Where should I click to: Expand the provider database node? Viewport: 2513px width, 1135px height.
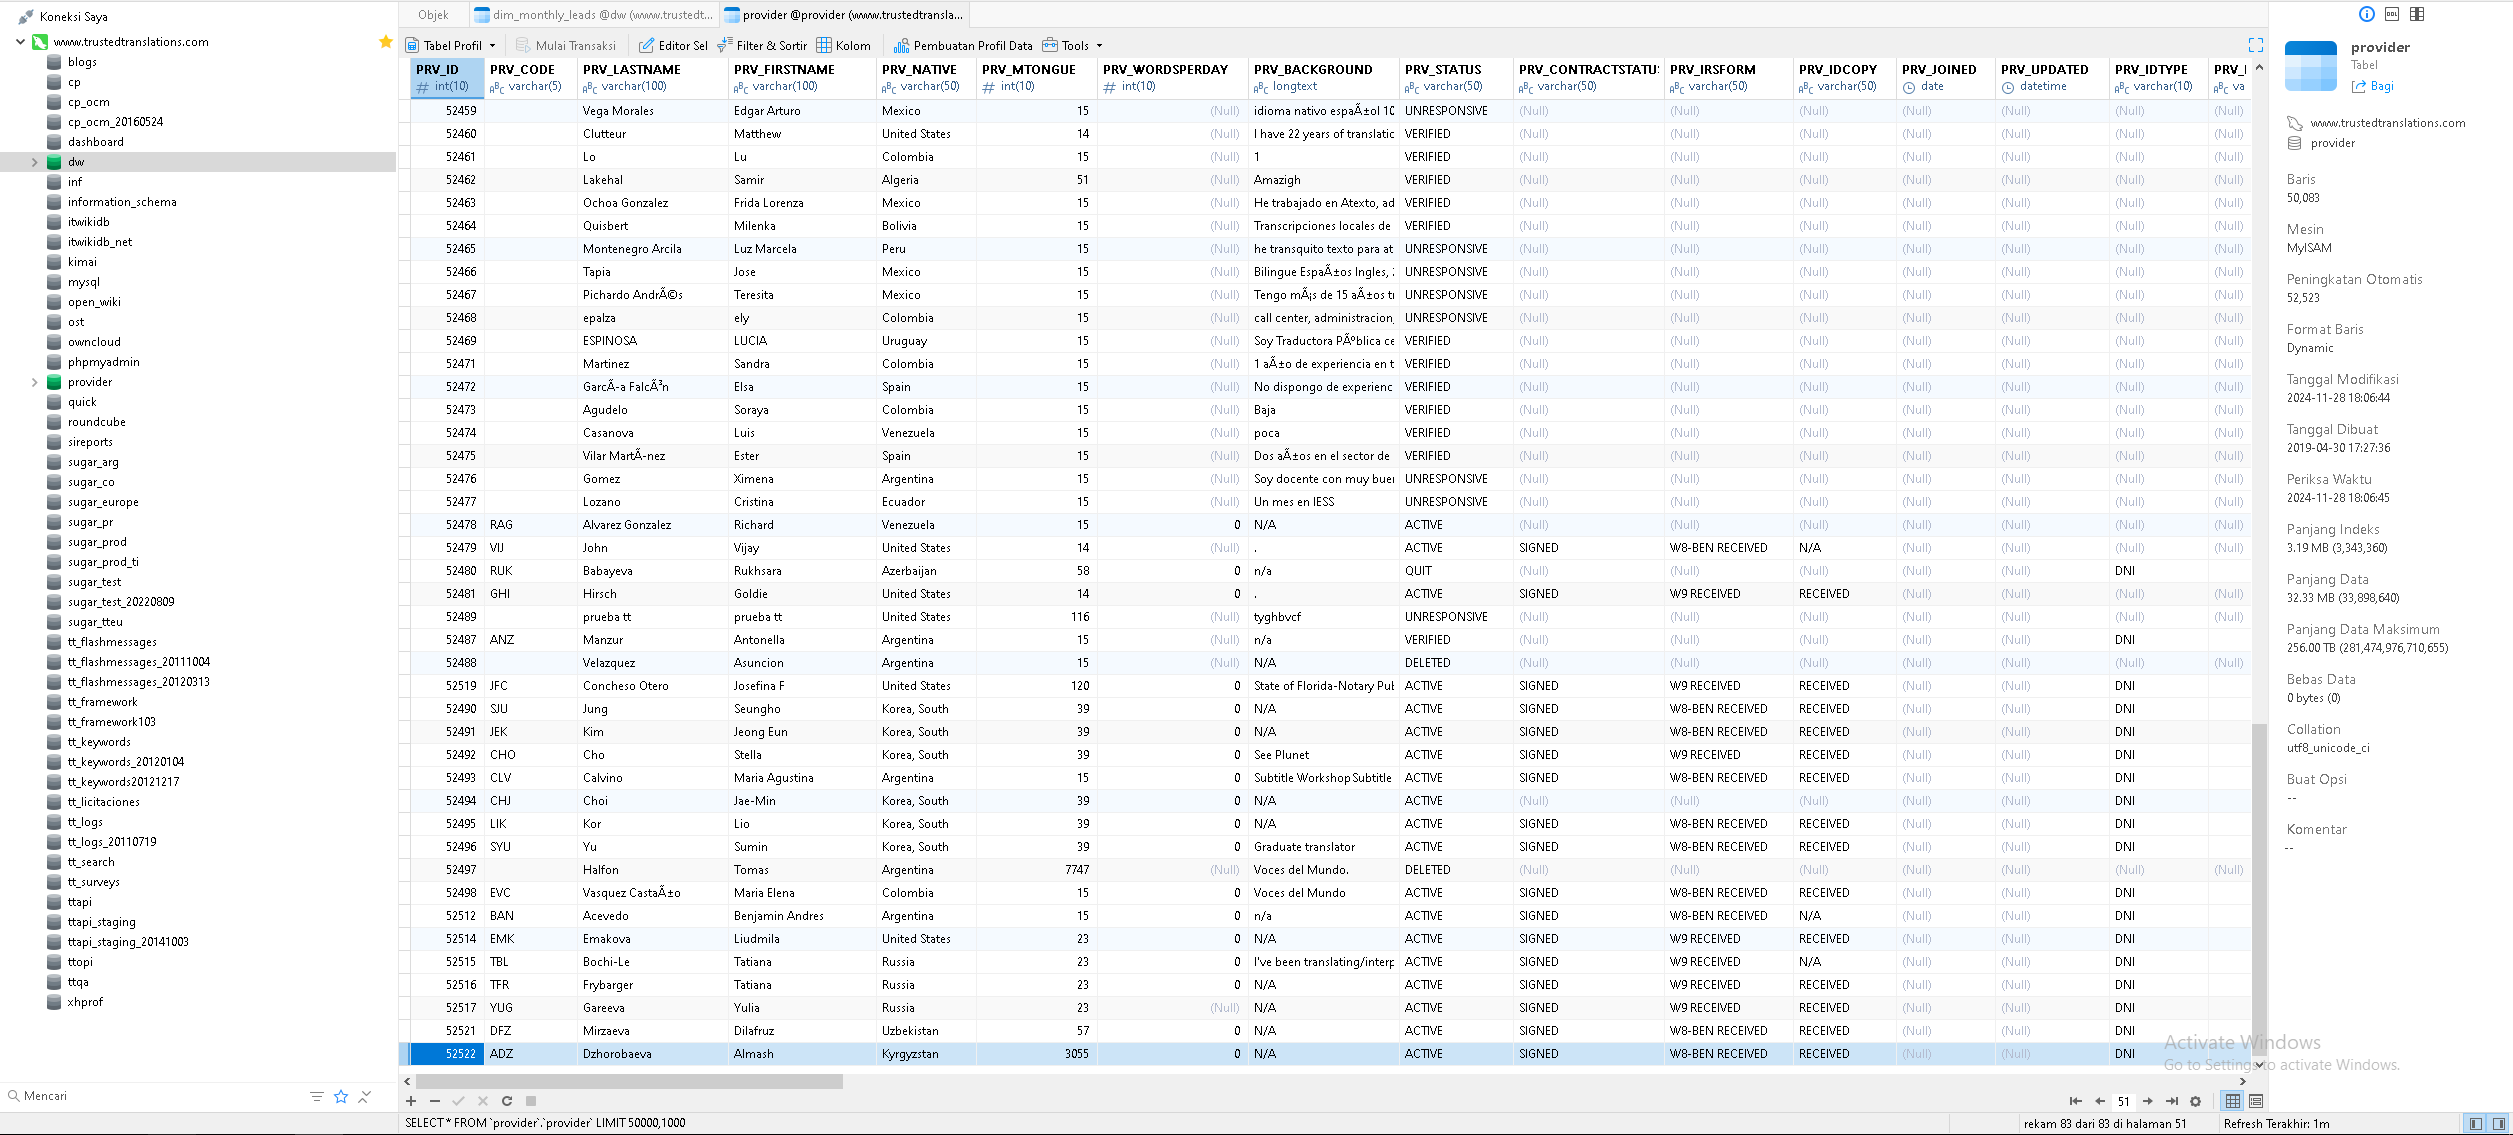pyautogui.click(x=35, y=382)
